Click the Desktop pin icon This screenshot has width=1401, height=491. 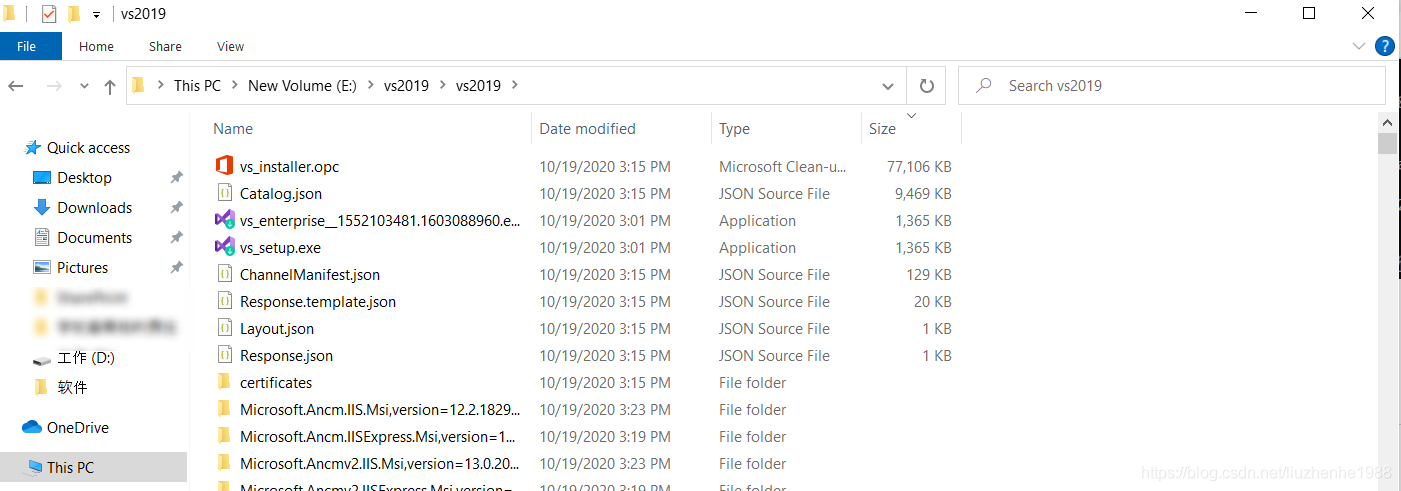point(176,178)
